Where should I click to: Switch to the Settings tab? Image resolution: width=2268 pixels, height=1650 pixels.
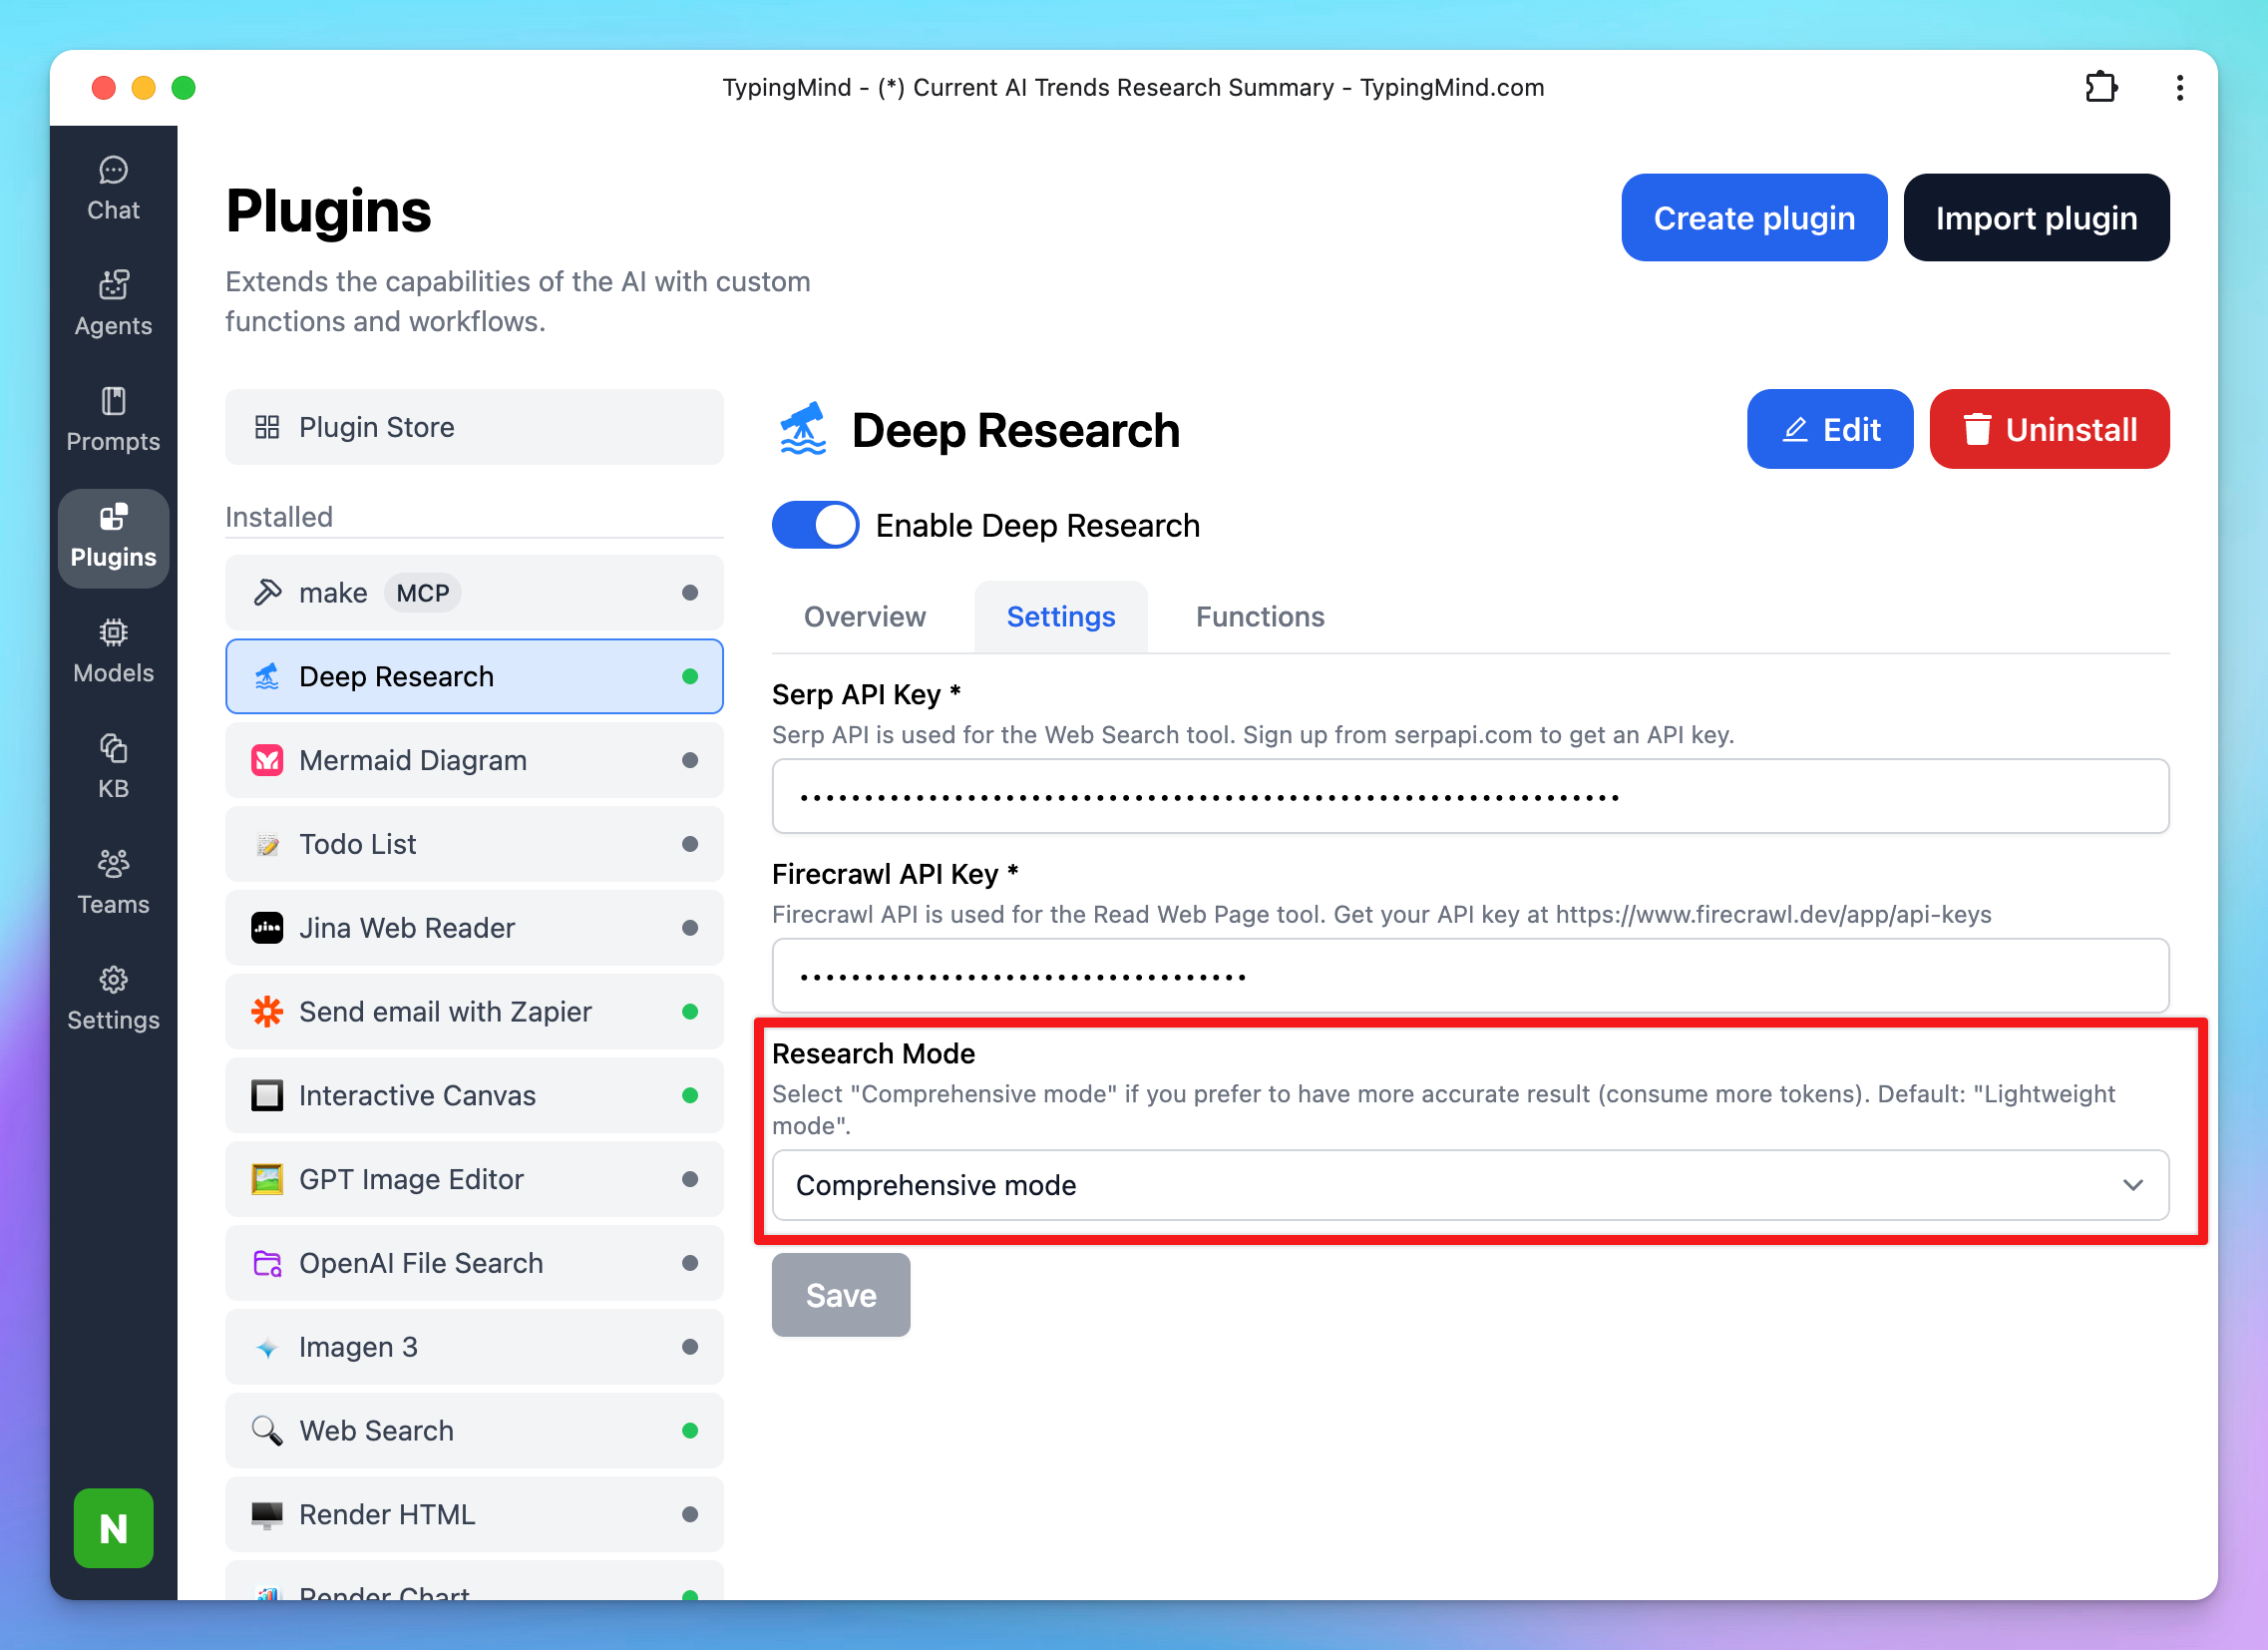tap(1061, 617)
